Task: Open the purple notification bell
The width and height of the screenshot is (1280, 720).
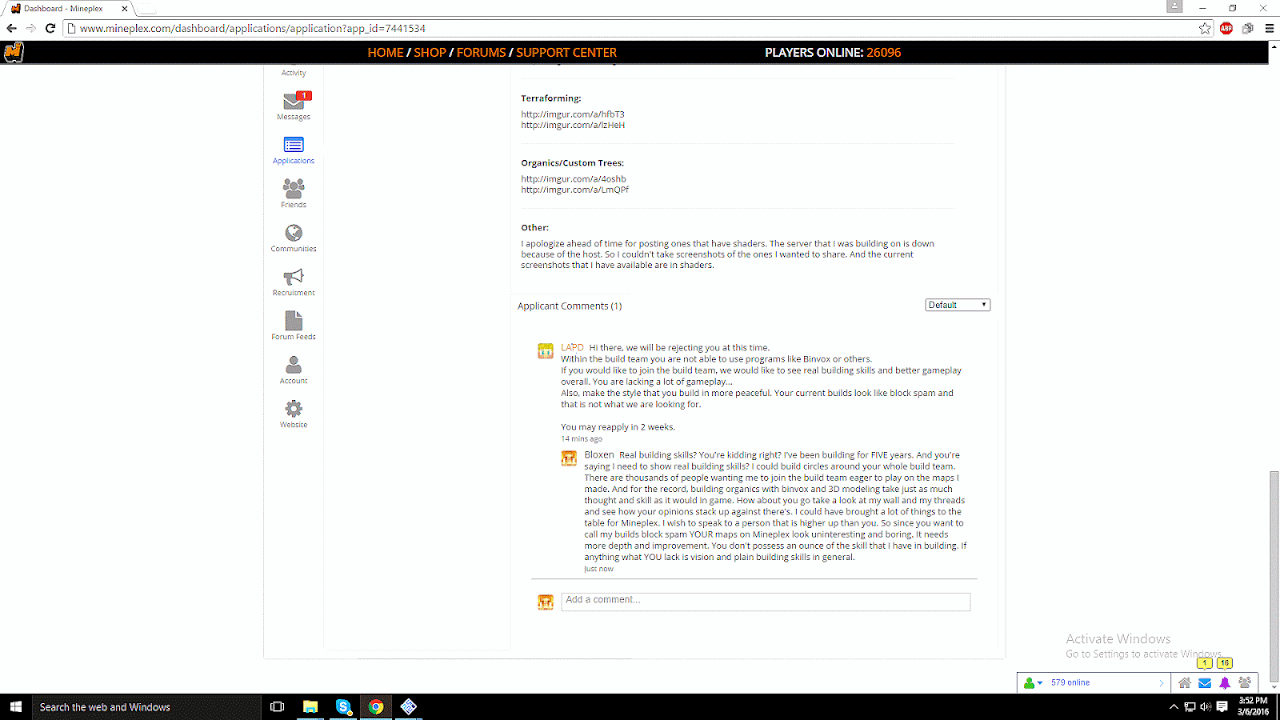Action: tap(1225, 683)
